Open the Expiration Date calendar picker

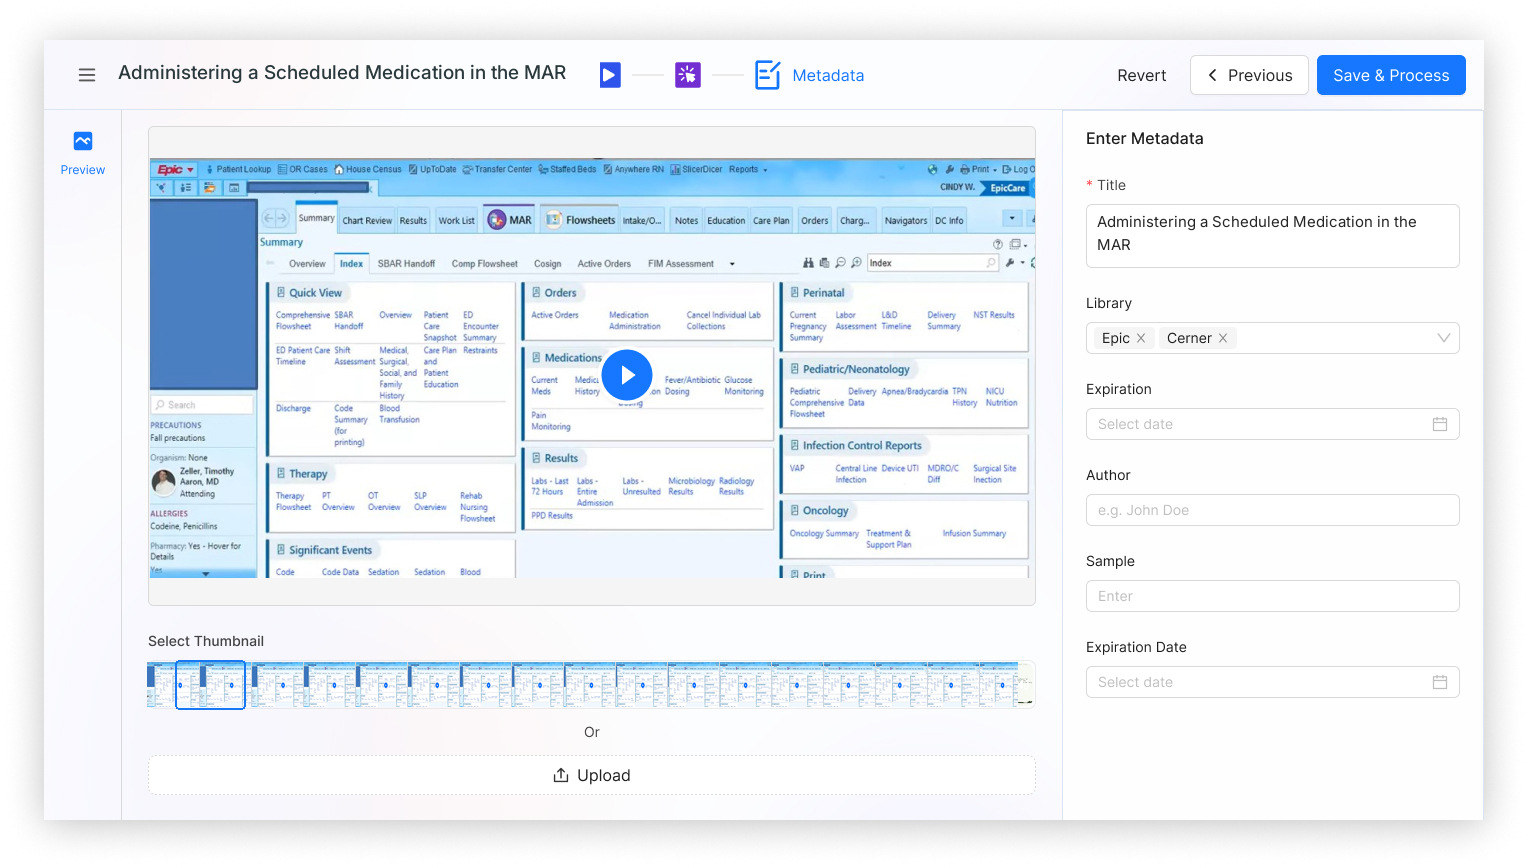pos(1440,682)
